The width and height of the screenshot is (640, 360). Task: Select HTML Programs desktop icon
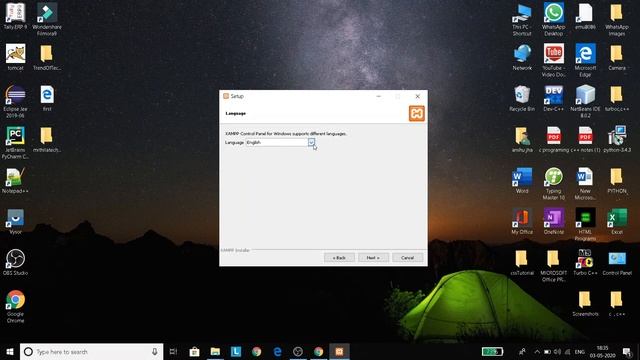pos(585,224)
